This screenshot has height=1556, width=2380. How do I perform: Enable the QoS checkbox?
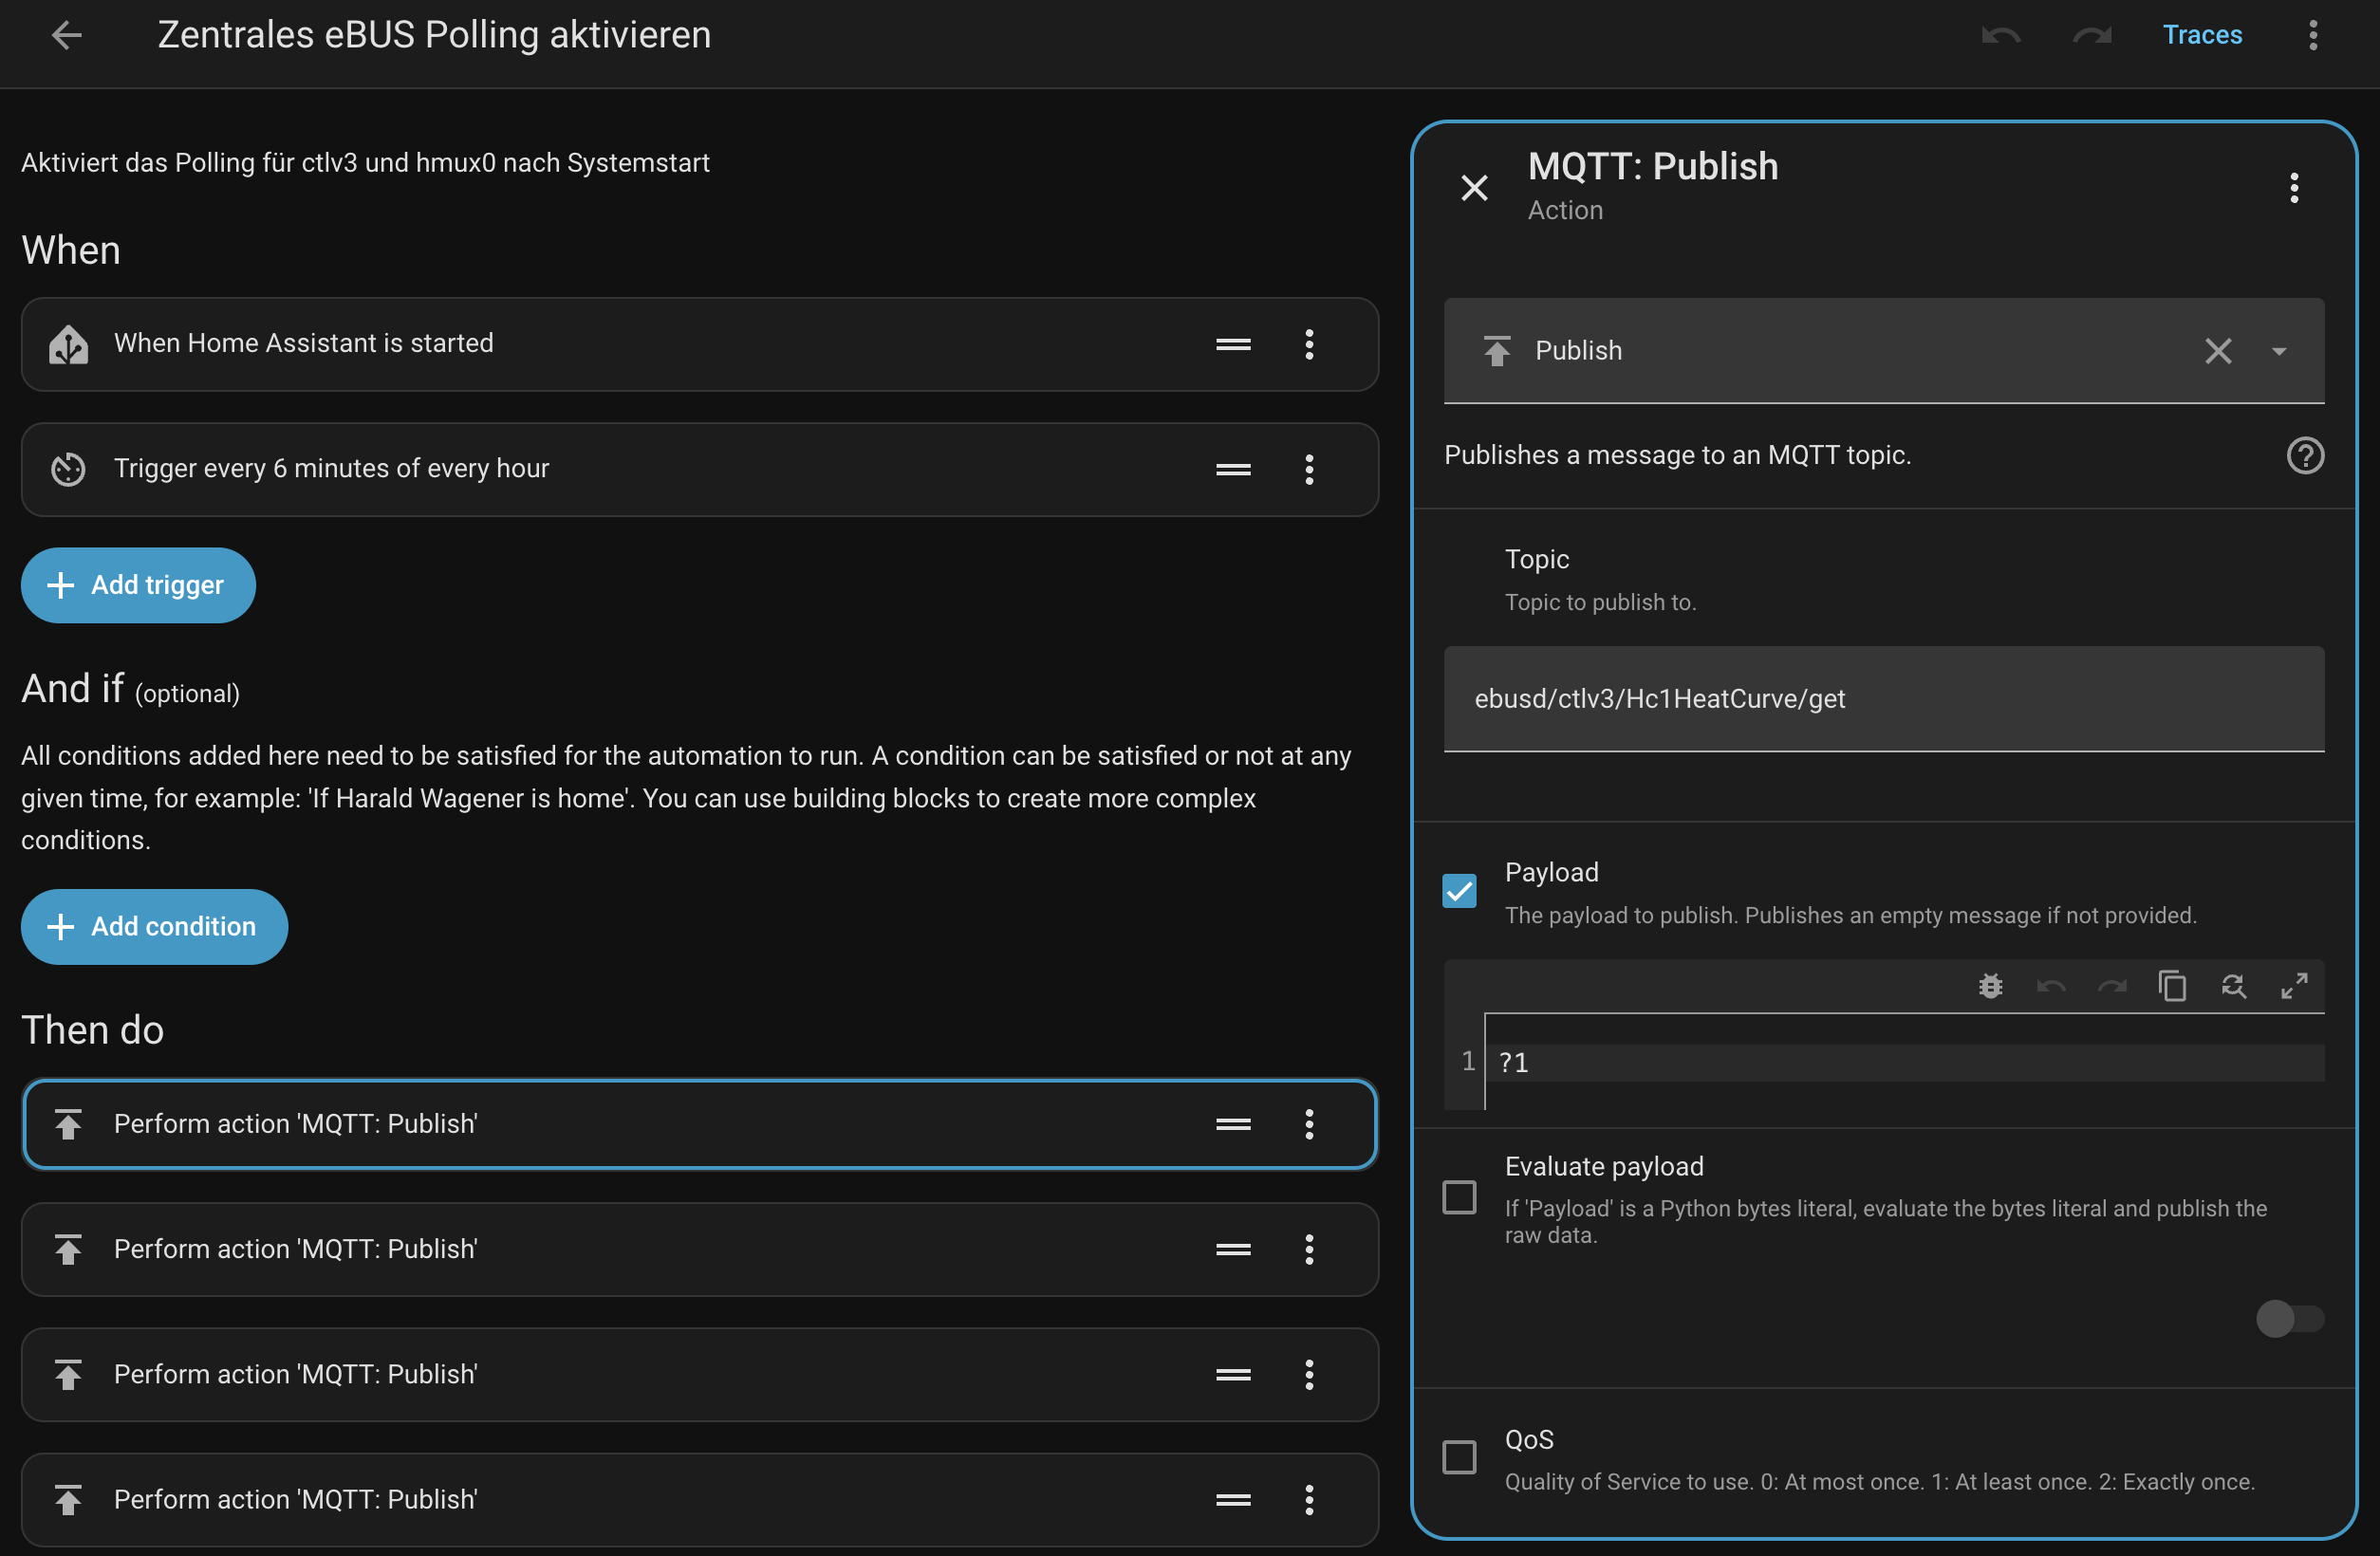1459,1457
